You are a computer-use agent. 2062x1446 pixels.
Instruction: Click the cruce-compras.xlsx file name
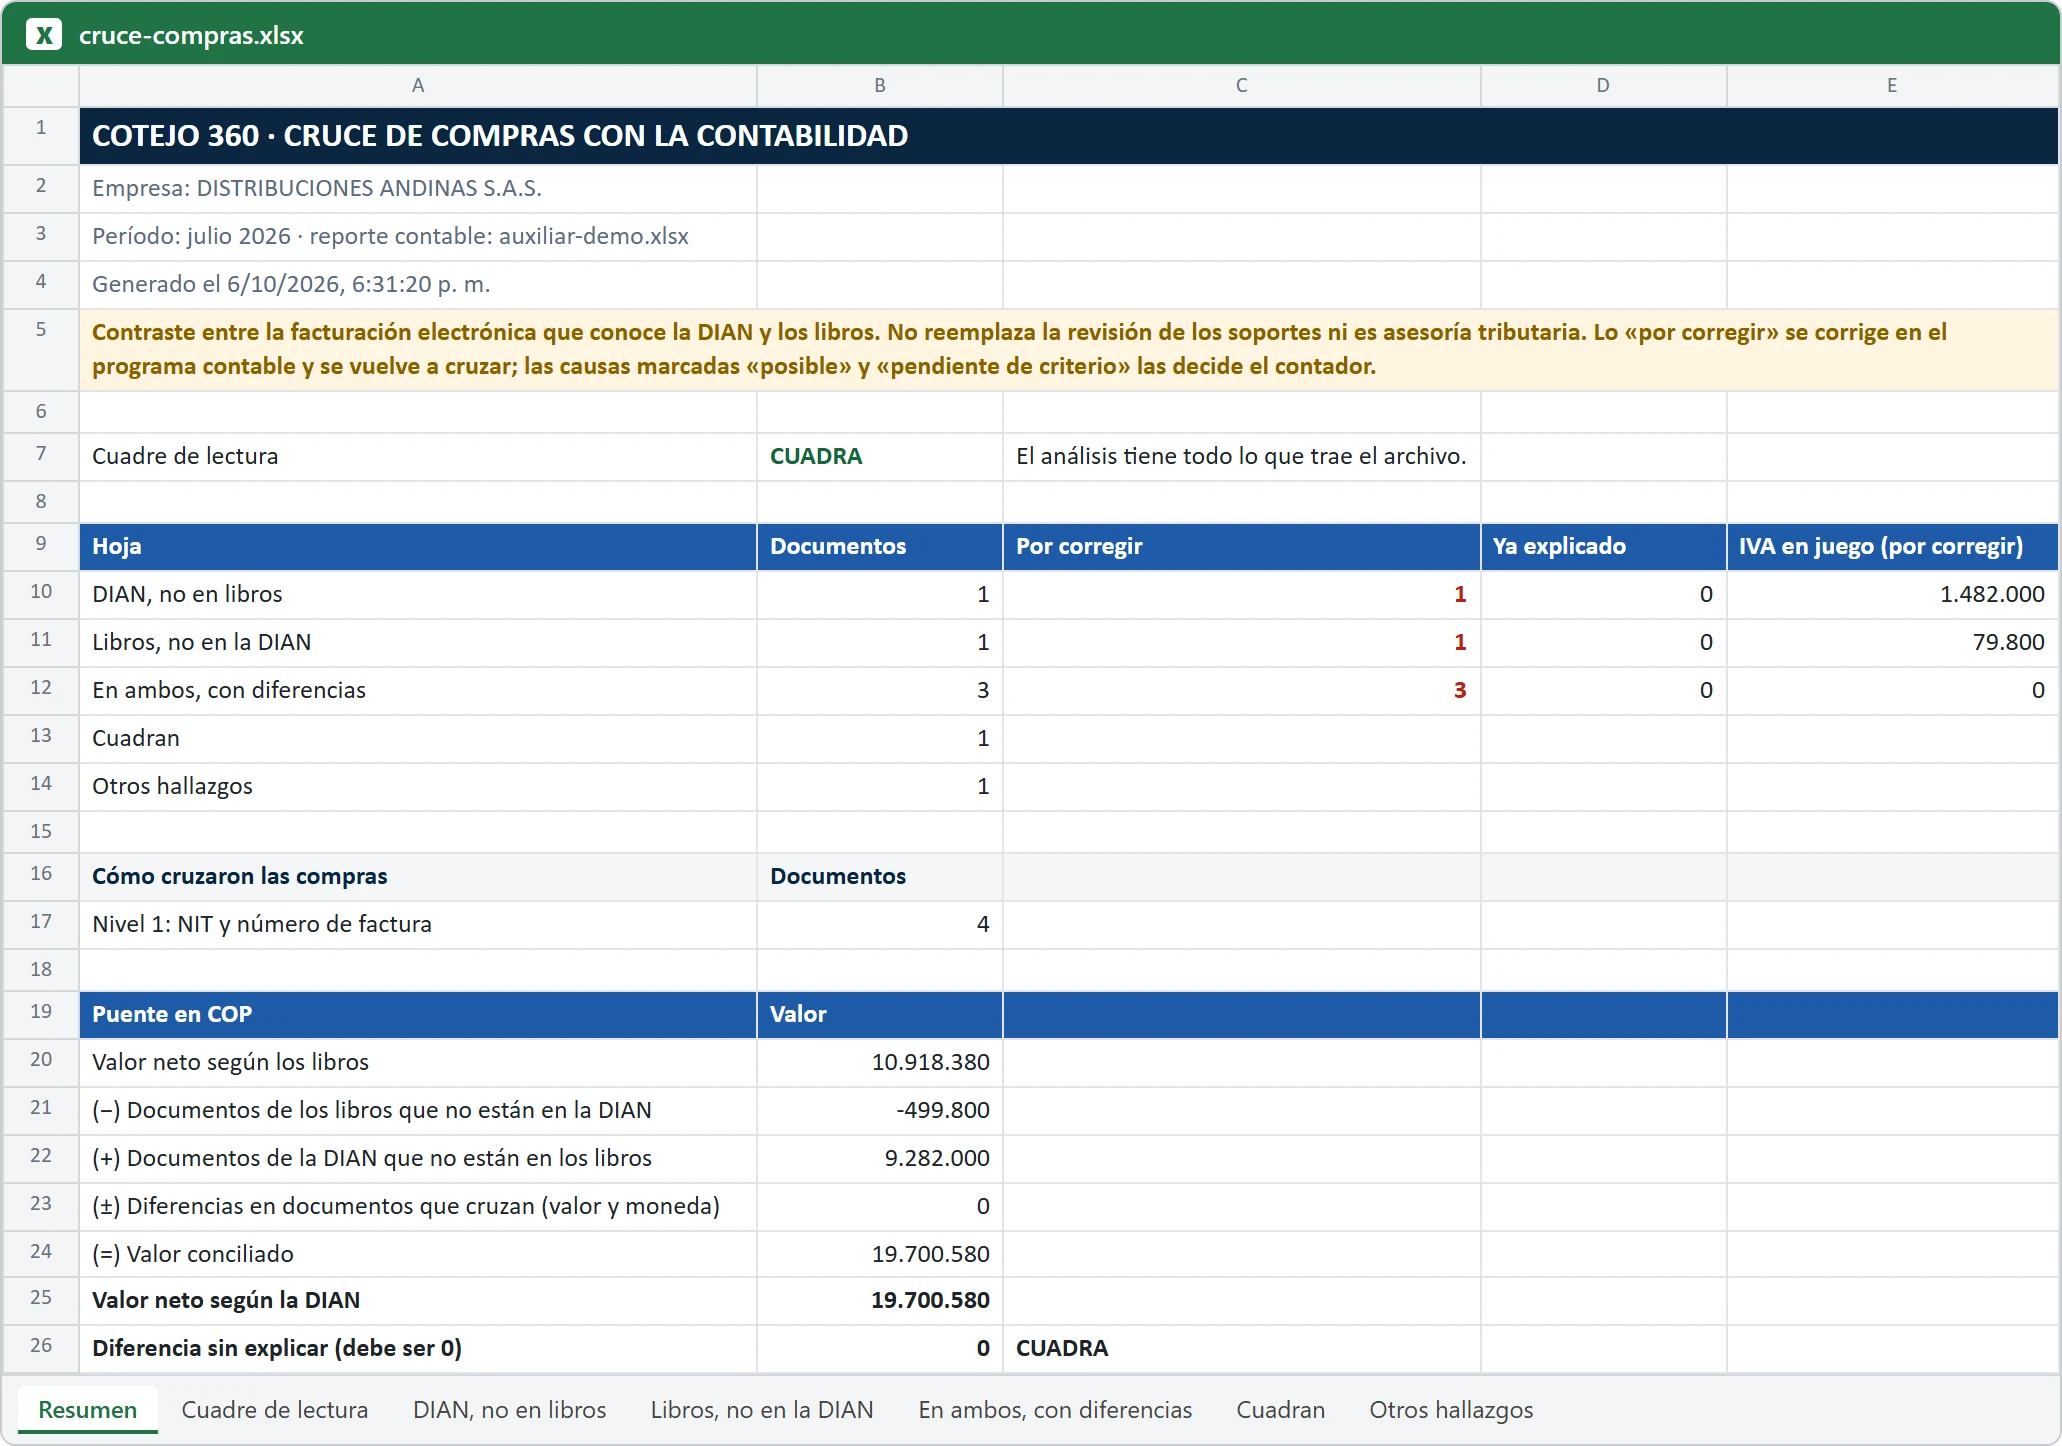coord(191,35)
